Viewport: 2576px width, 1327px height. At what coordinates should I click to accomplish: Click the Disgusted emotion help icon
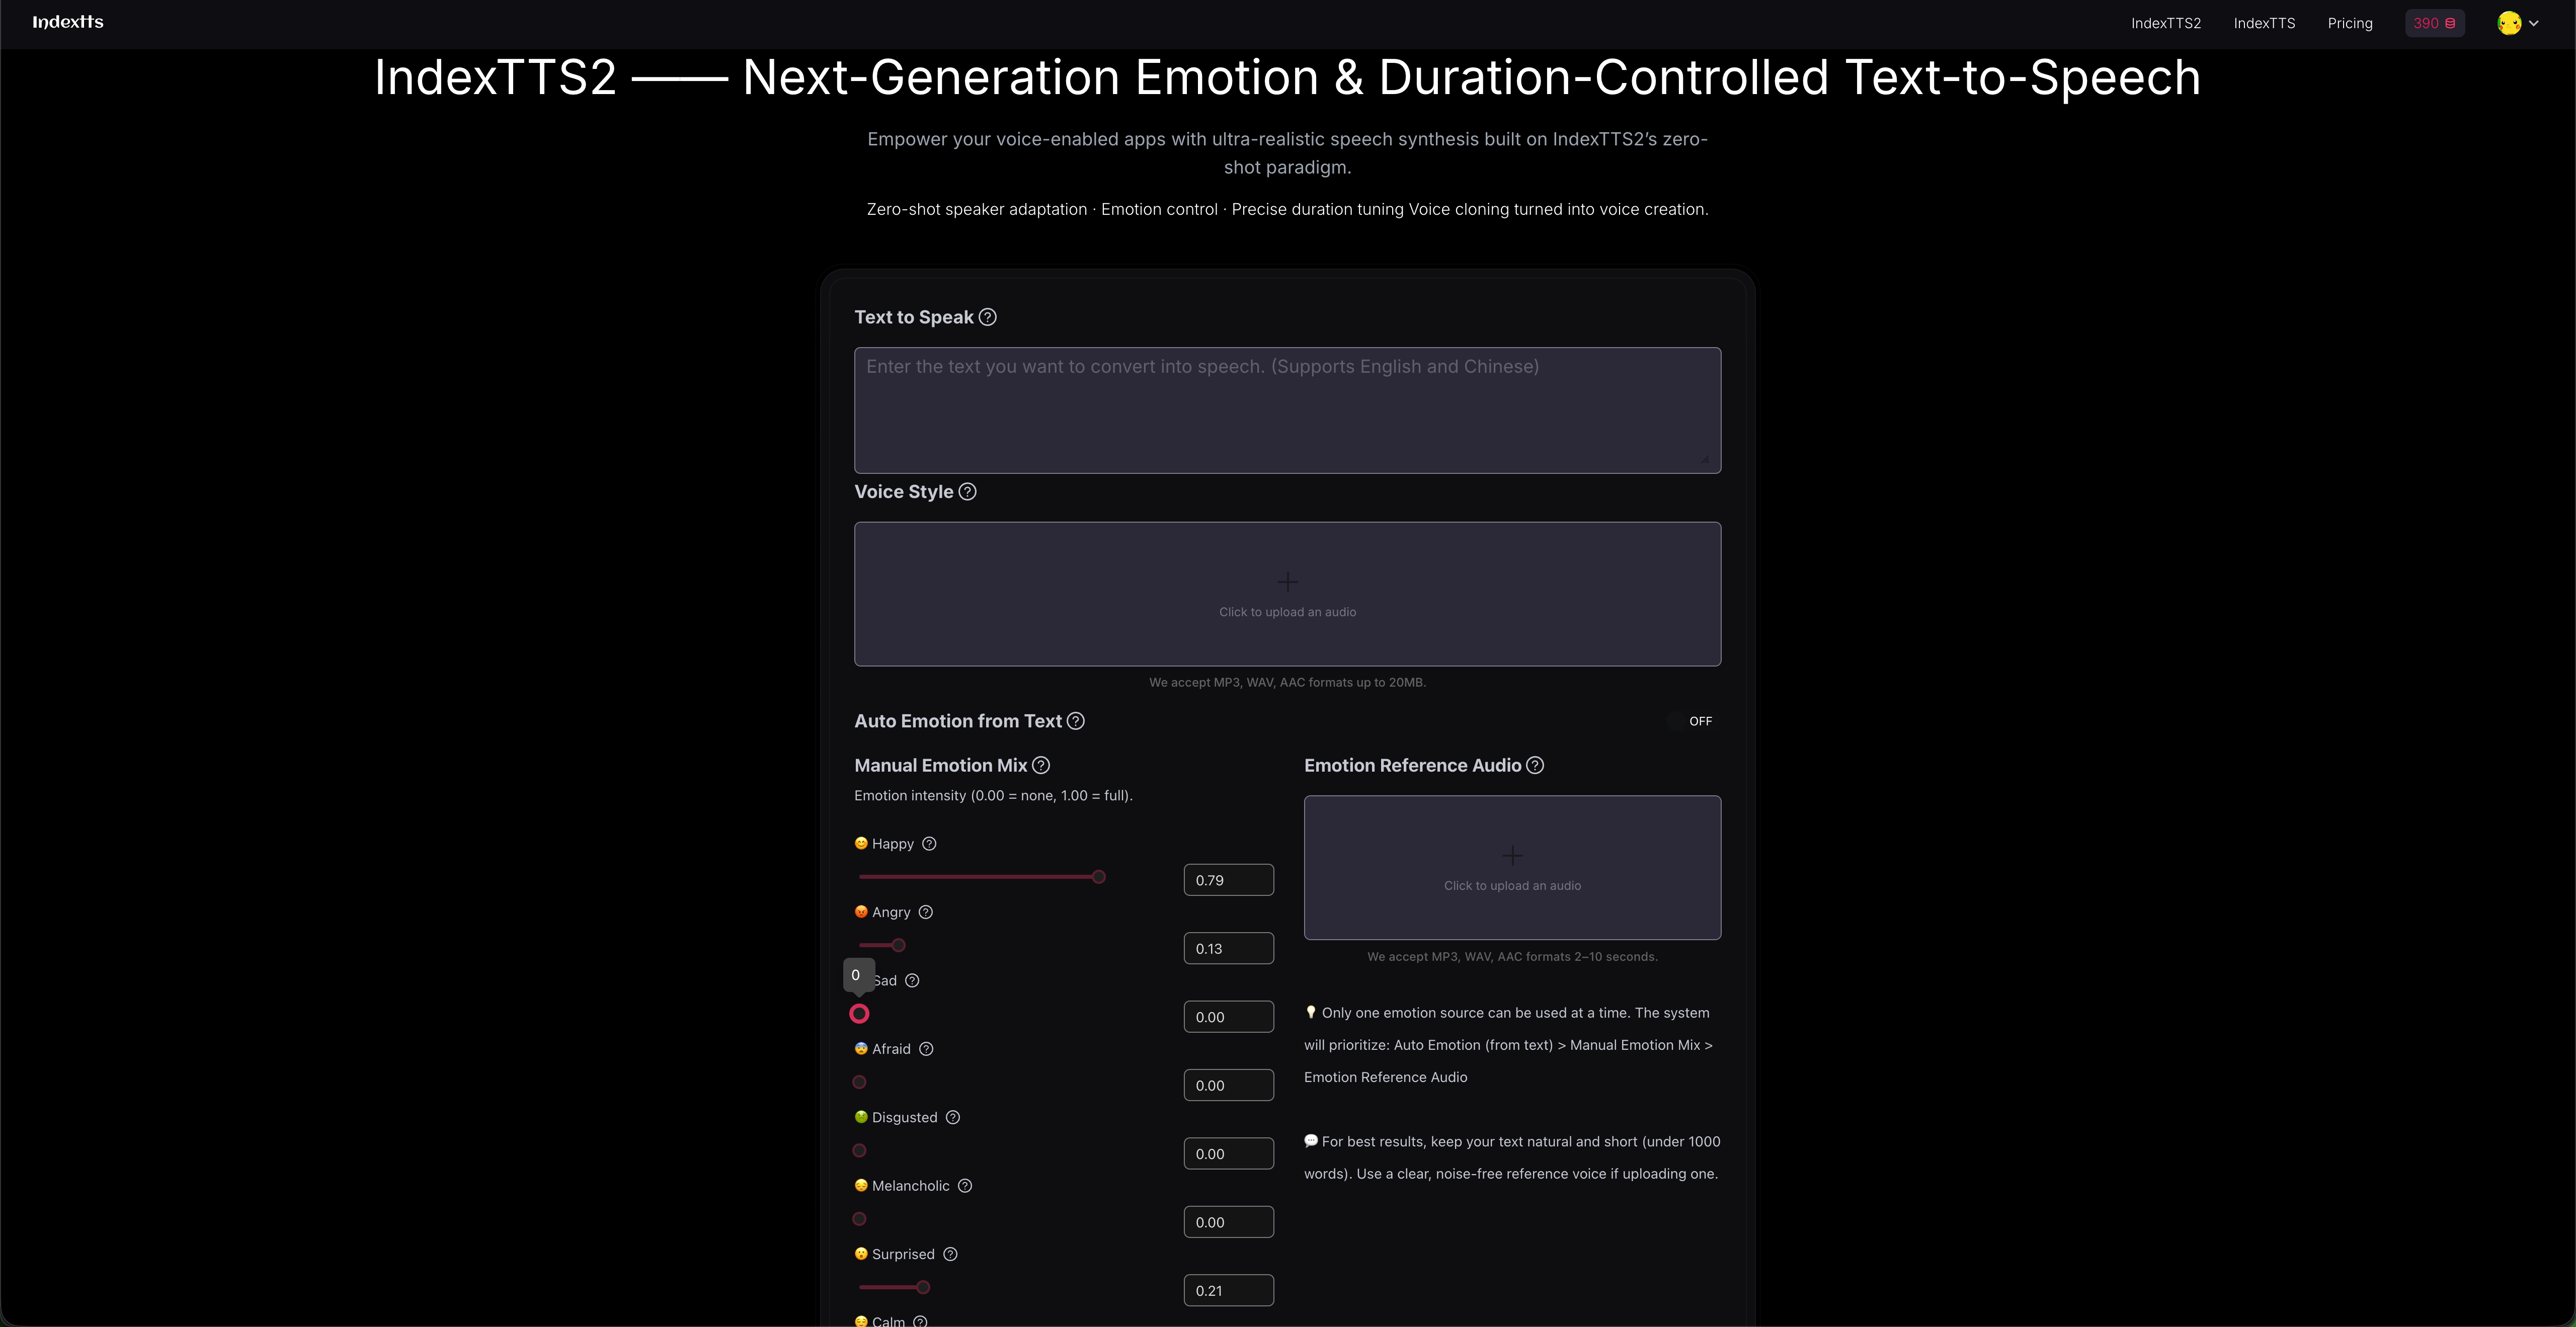pos(952,1117)
